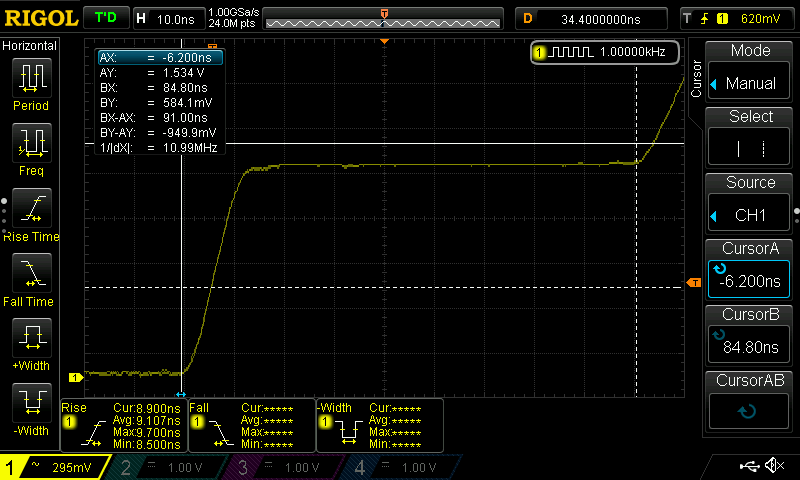Screen dimensions: 800x480
Task: Activate channel 2 tab
Action: pyautogui.click(x=166, y=467)
